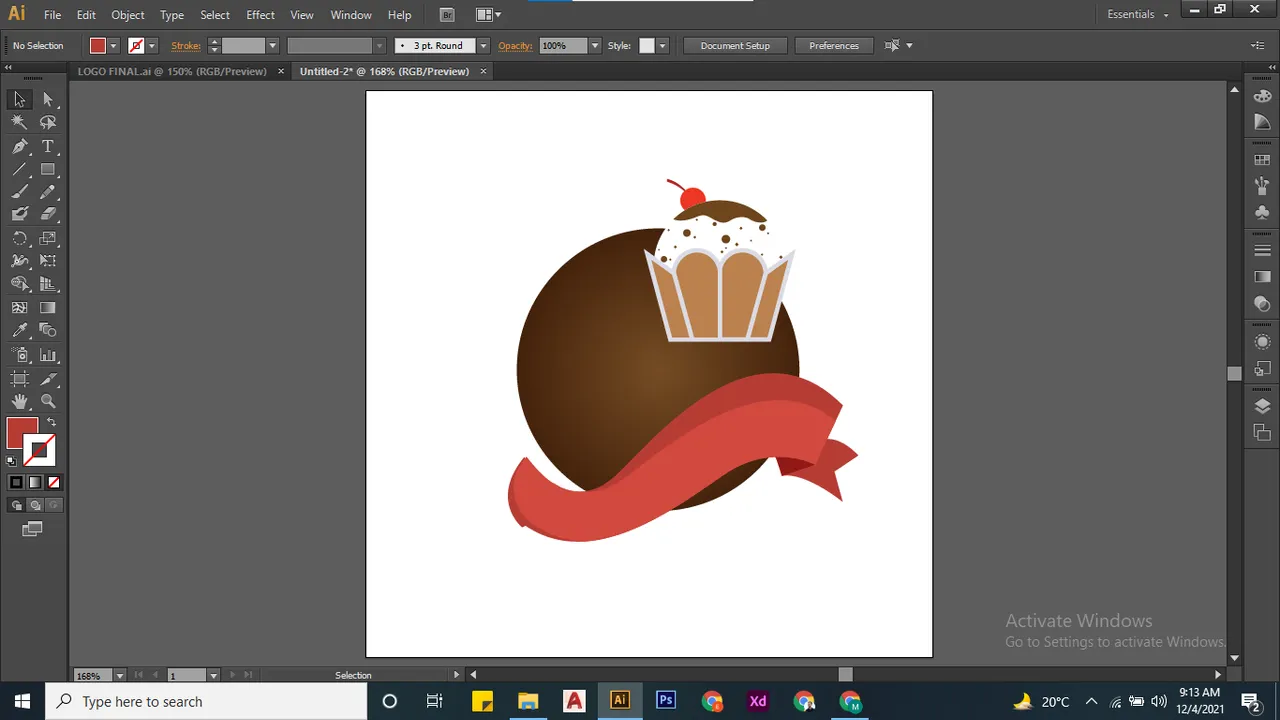
Task: Select the Line Segment tool
Action: point(19,169)
